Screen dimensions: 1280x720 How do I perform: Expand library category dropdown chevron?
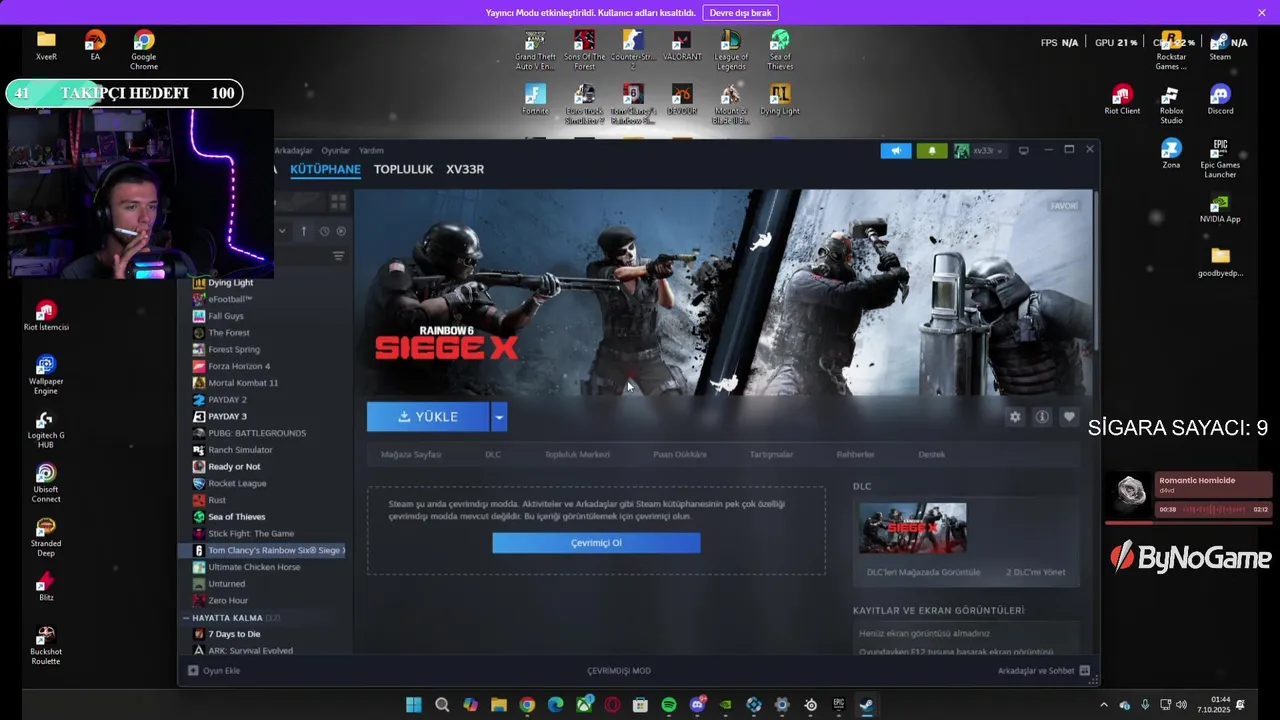[x=282, y=231]
